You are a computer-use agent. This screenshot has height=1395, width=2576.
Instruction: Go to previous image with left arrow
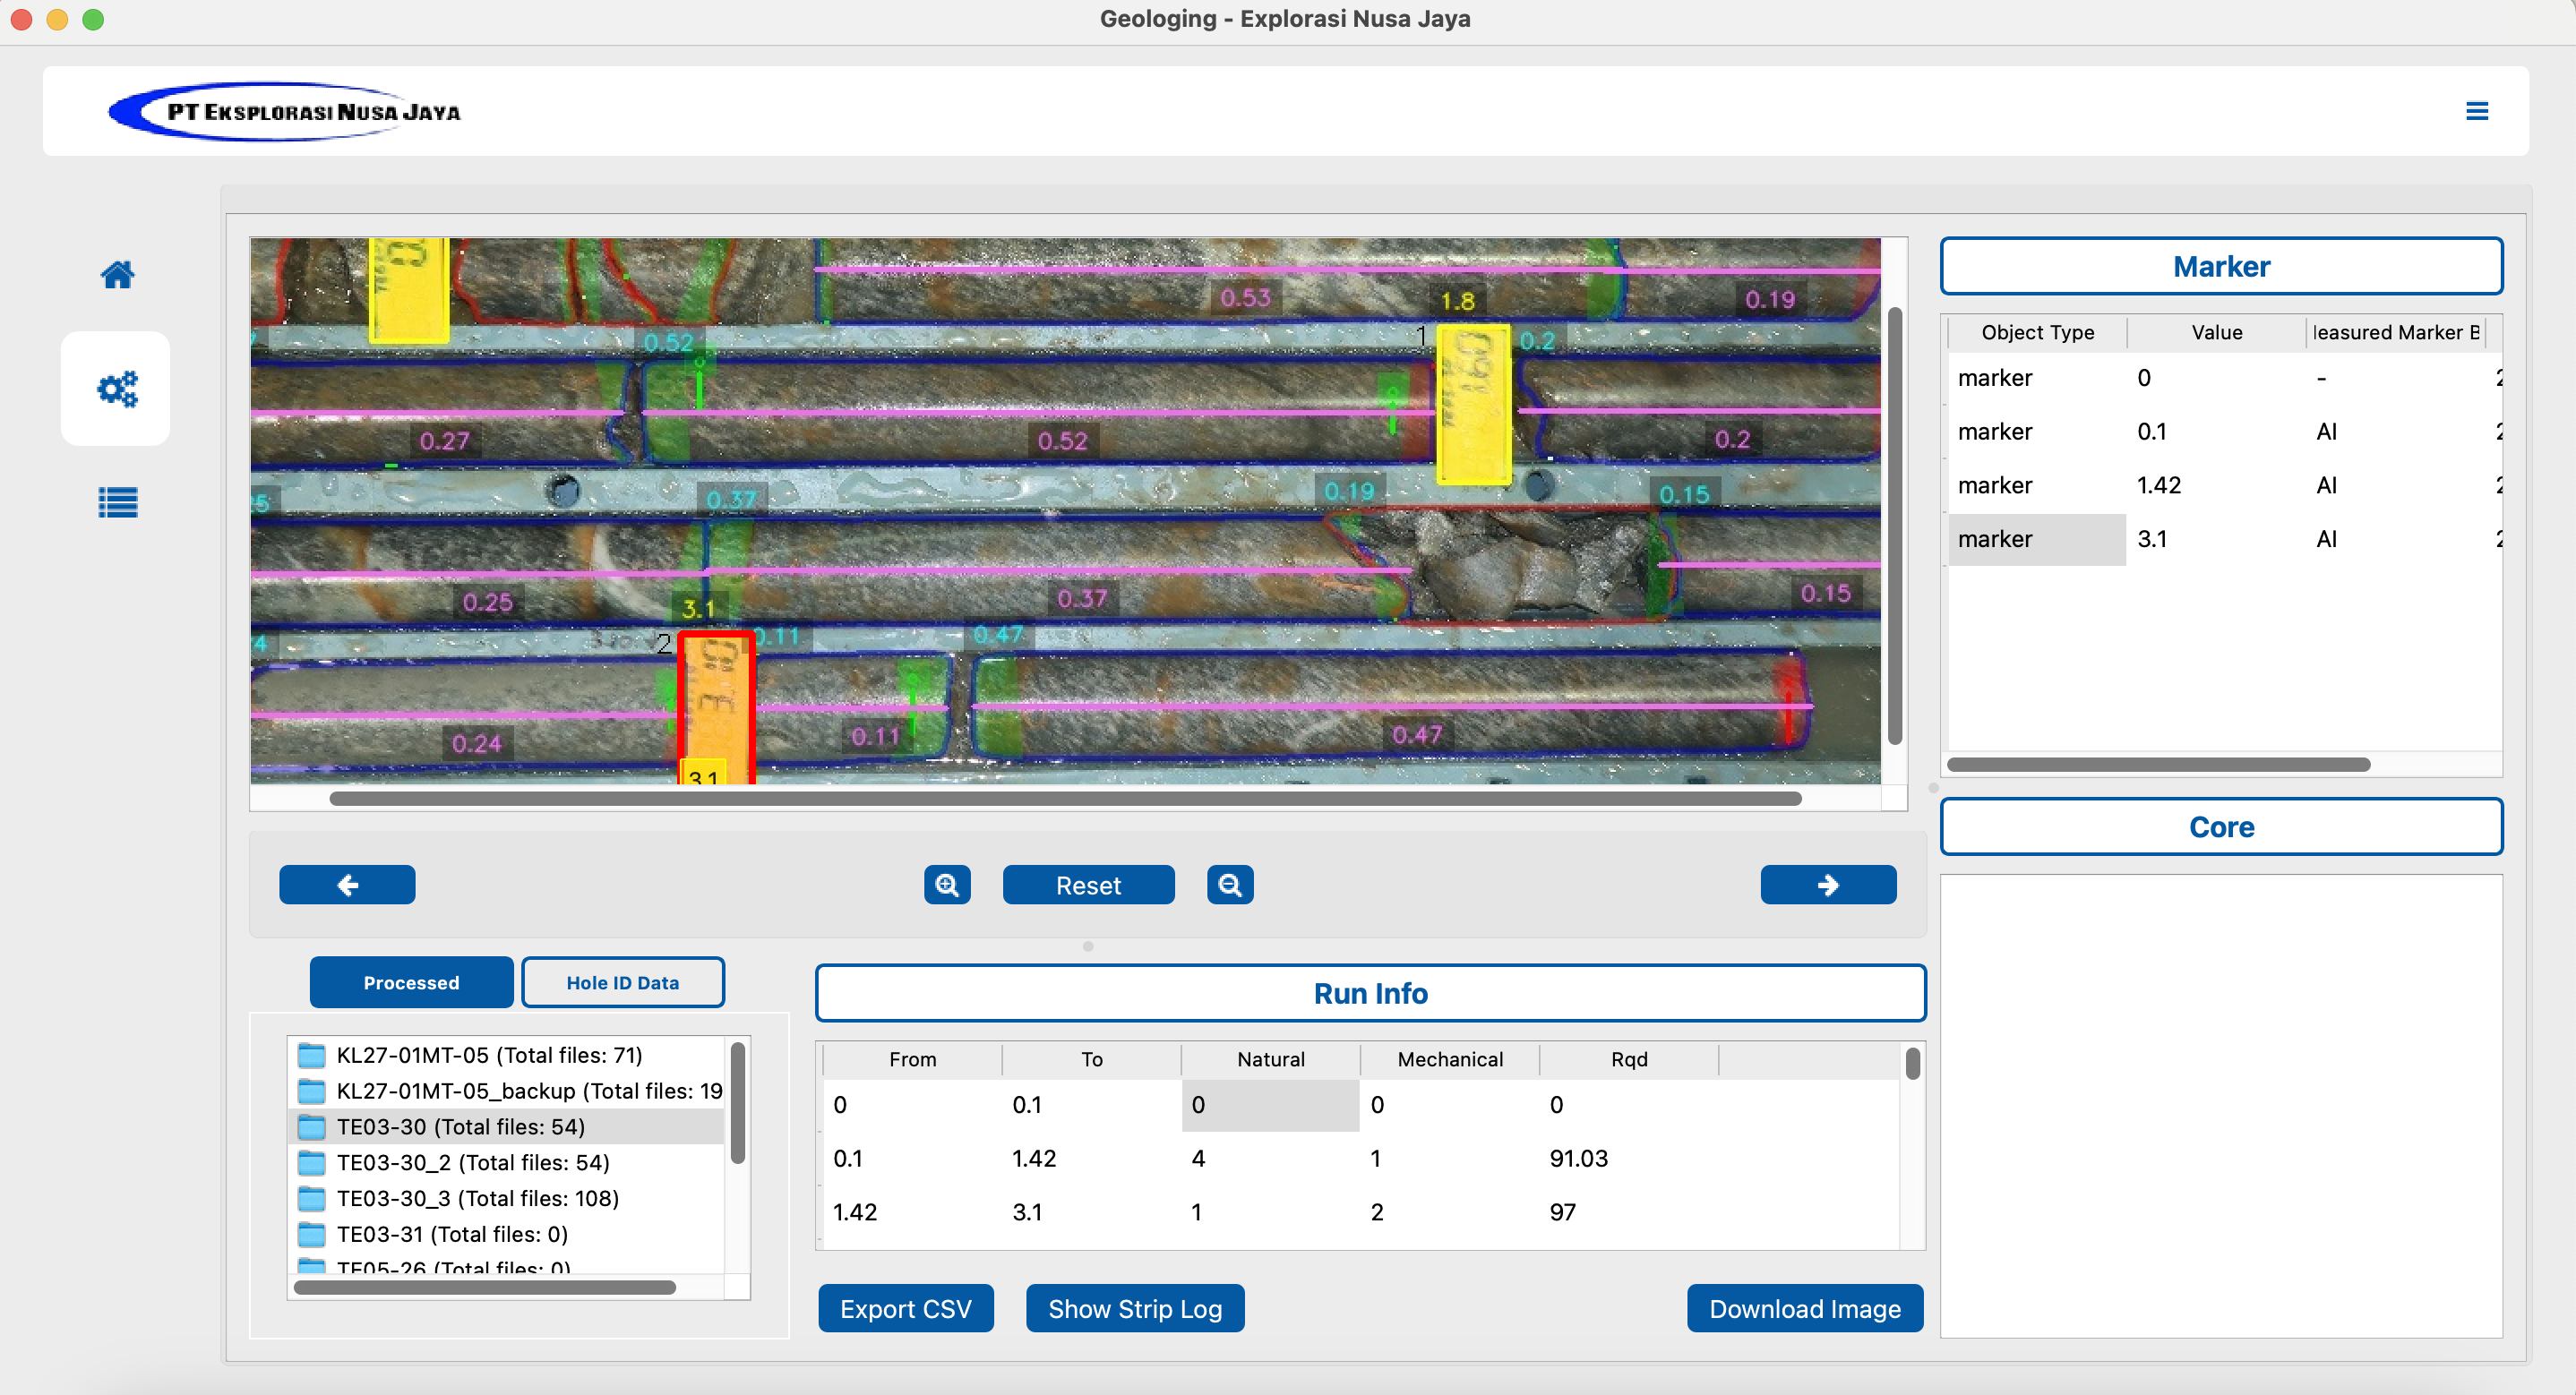pyautogui.click(x=347, y=885)
